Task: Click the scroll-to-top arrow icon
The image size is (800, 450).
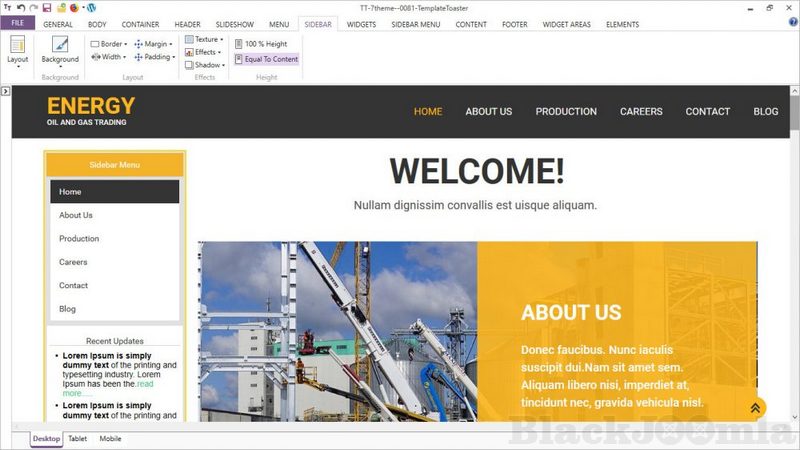Action: click(755, 407)
